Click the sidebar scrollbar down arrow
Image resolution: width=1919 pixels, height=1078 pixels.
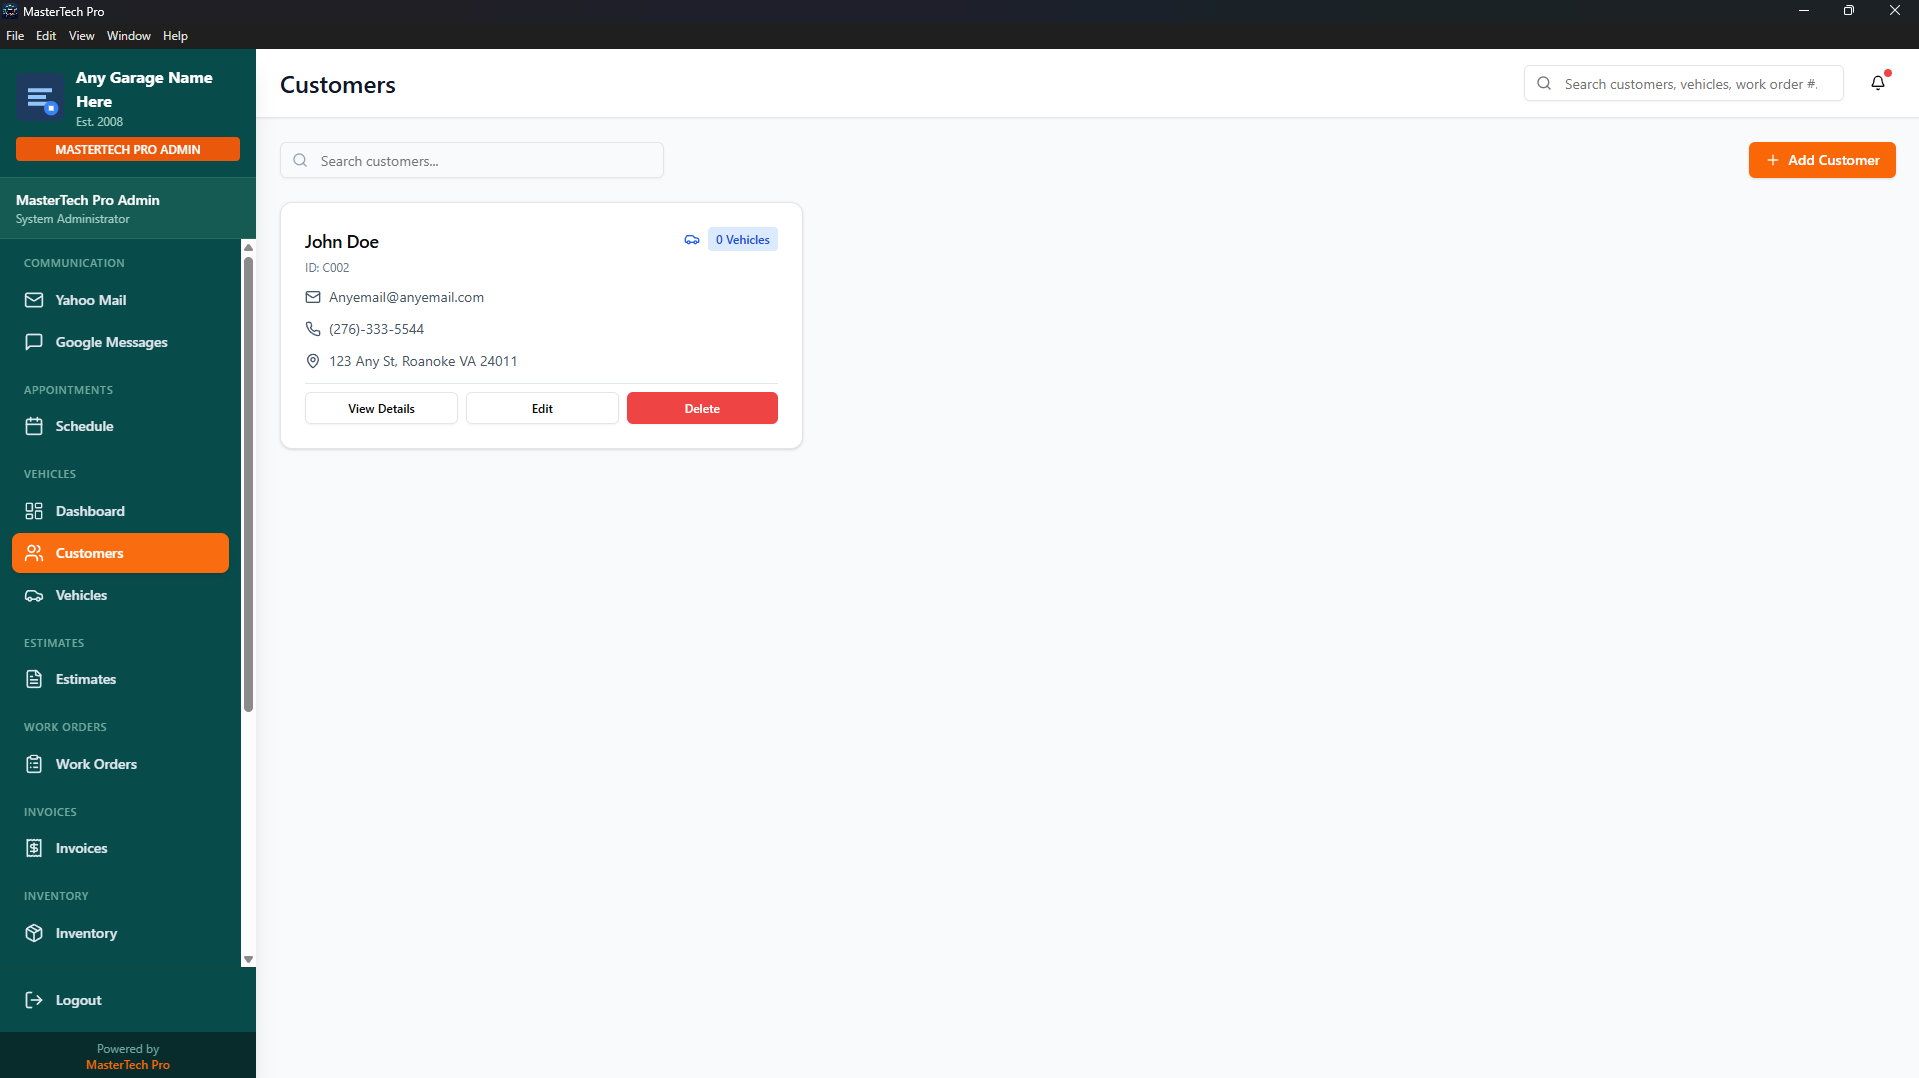tap(248, 960)
